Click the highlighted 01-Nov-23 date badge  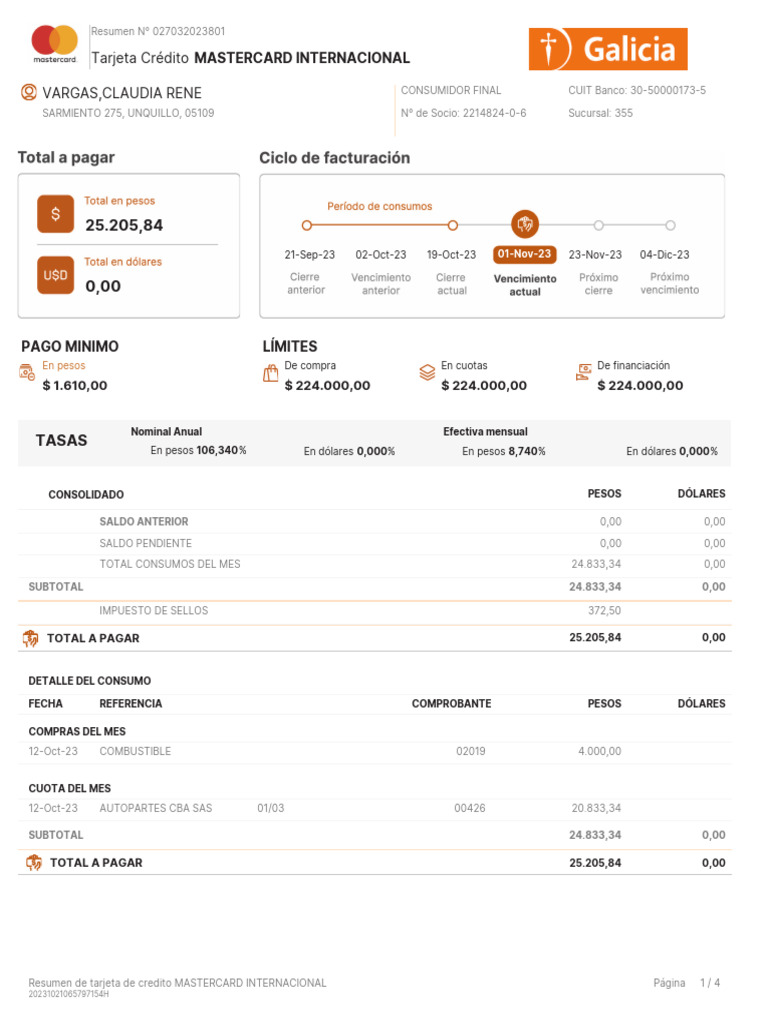[x=524, y=254]
